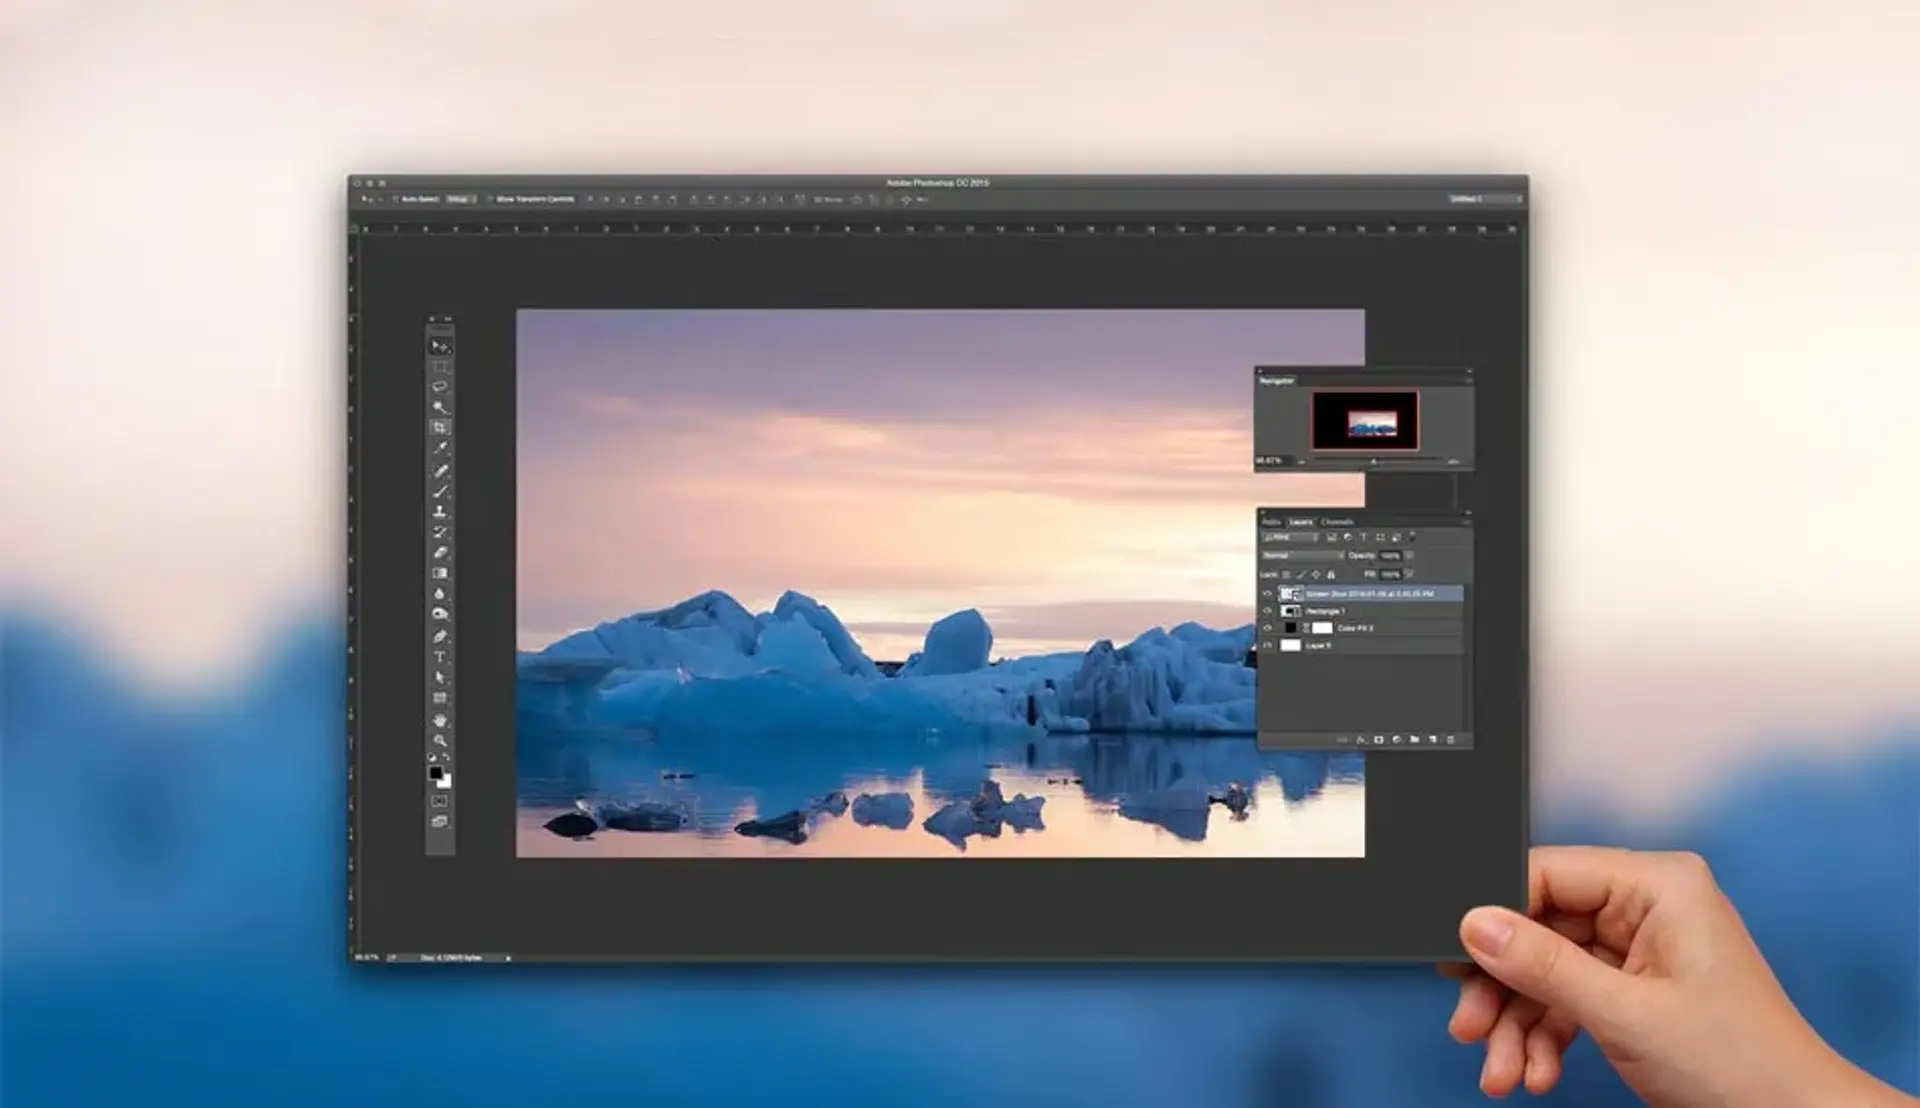Screen dimensions: 1920x1108
Task: Select the Rectangular Marquee tool
Action: point(440,366)
